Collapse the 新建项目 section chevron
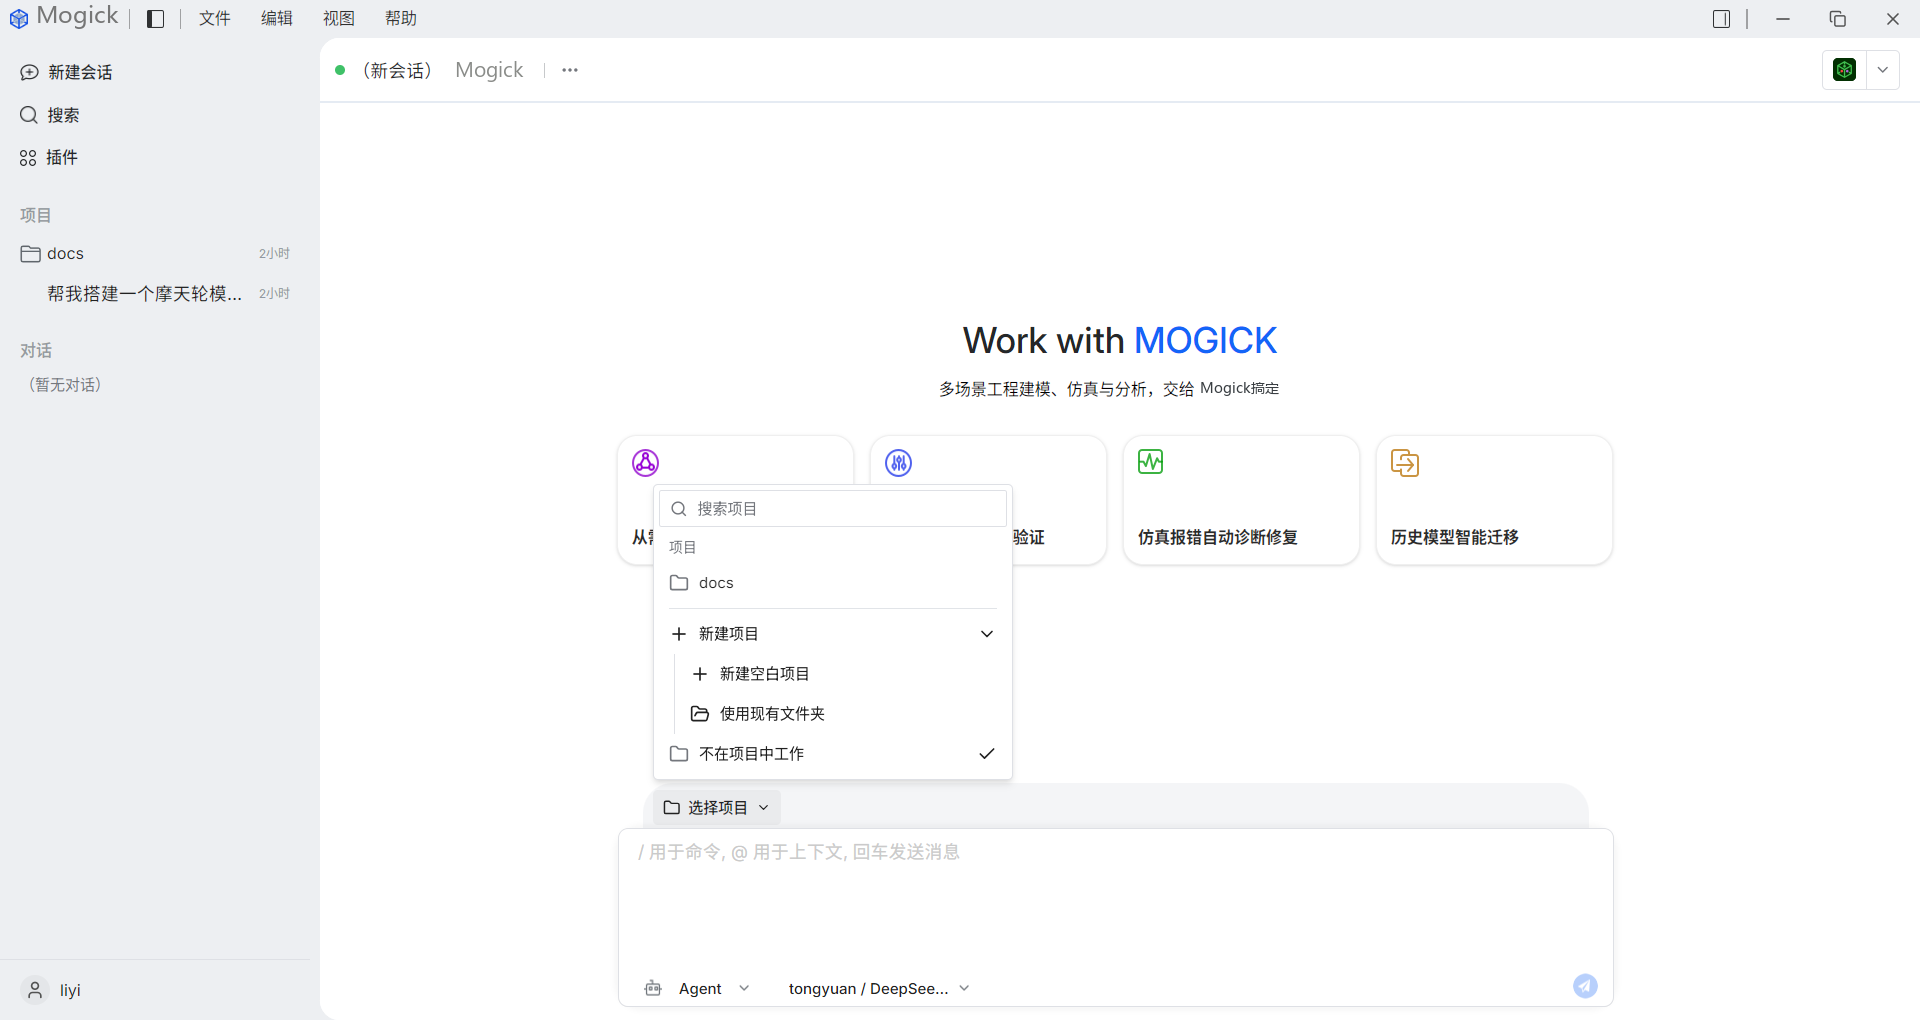Viewport: 1920px width, 1020px height. coord(987,634)
